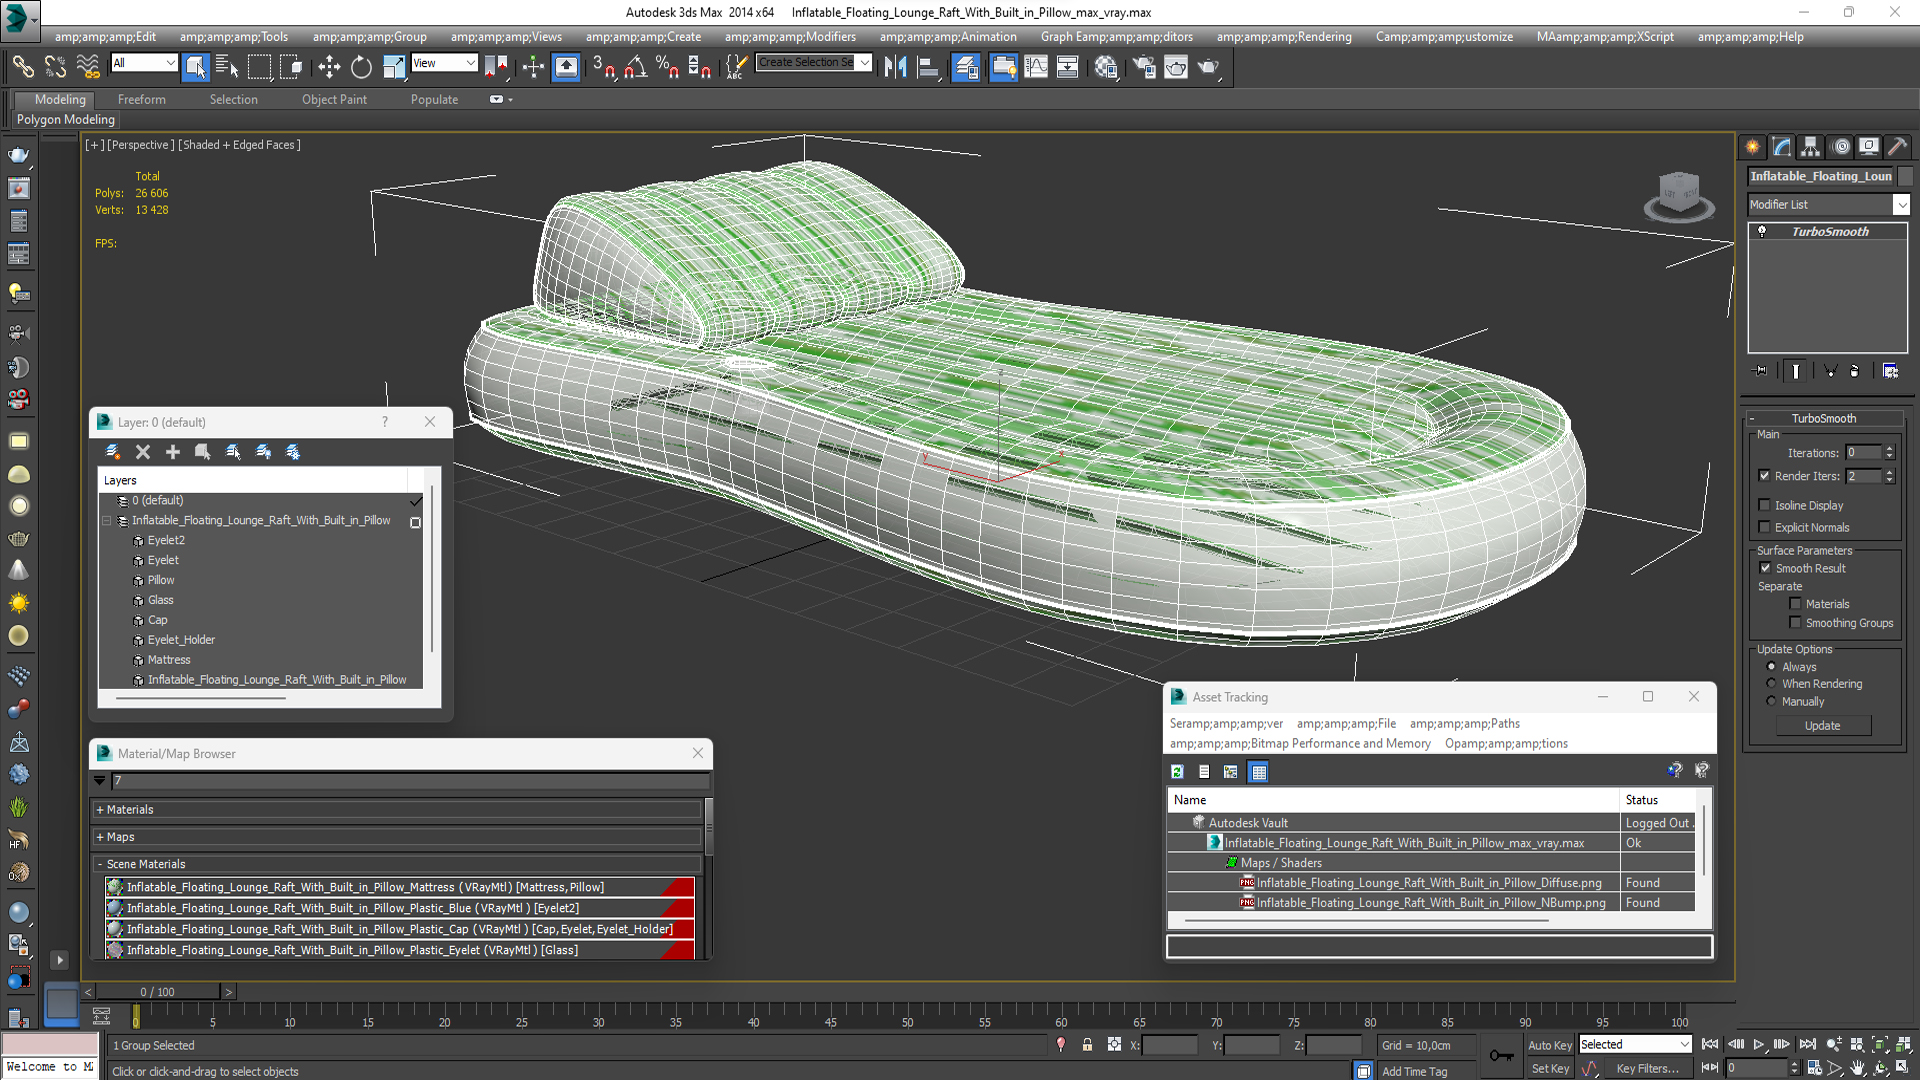The width and height of the screenshot is (1920, 1080).
Task: Open the Hierarchy command panel tab
Action: coord(1810,147)
